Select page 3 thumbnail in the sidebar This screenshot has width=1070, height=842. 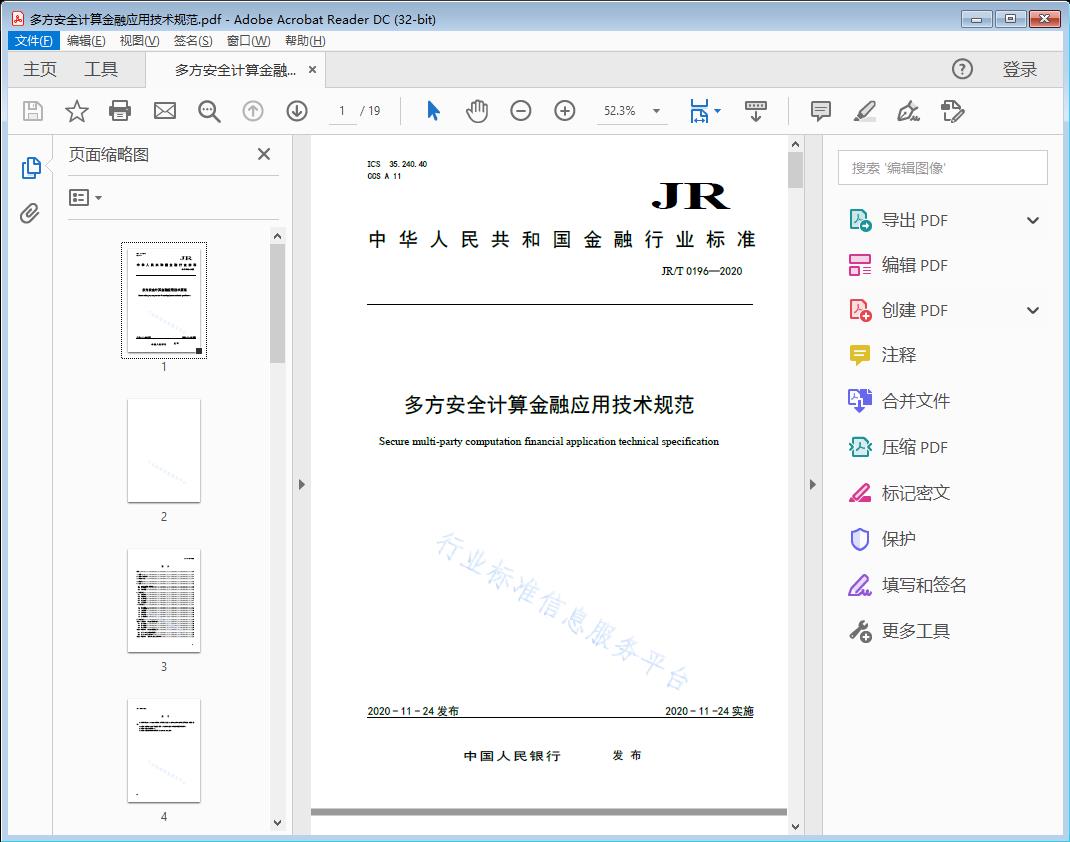tap(163, 600)
